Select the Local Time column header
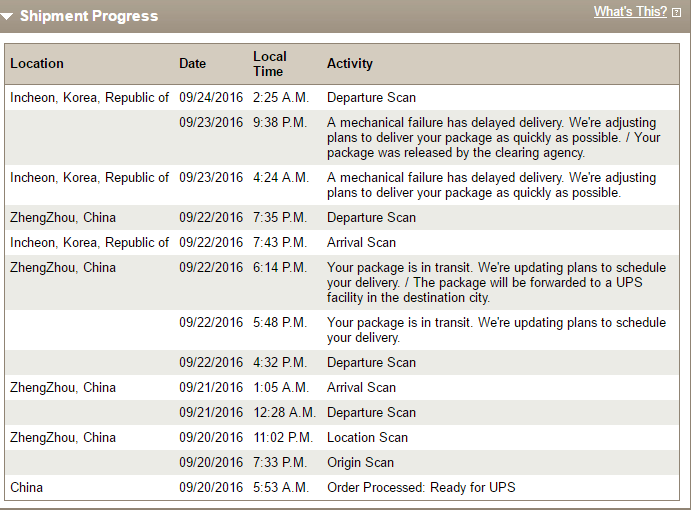Viewport: 691px width, 510px height. click(270, 64)
